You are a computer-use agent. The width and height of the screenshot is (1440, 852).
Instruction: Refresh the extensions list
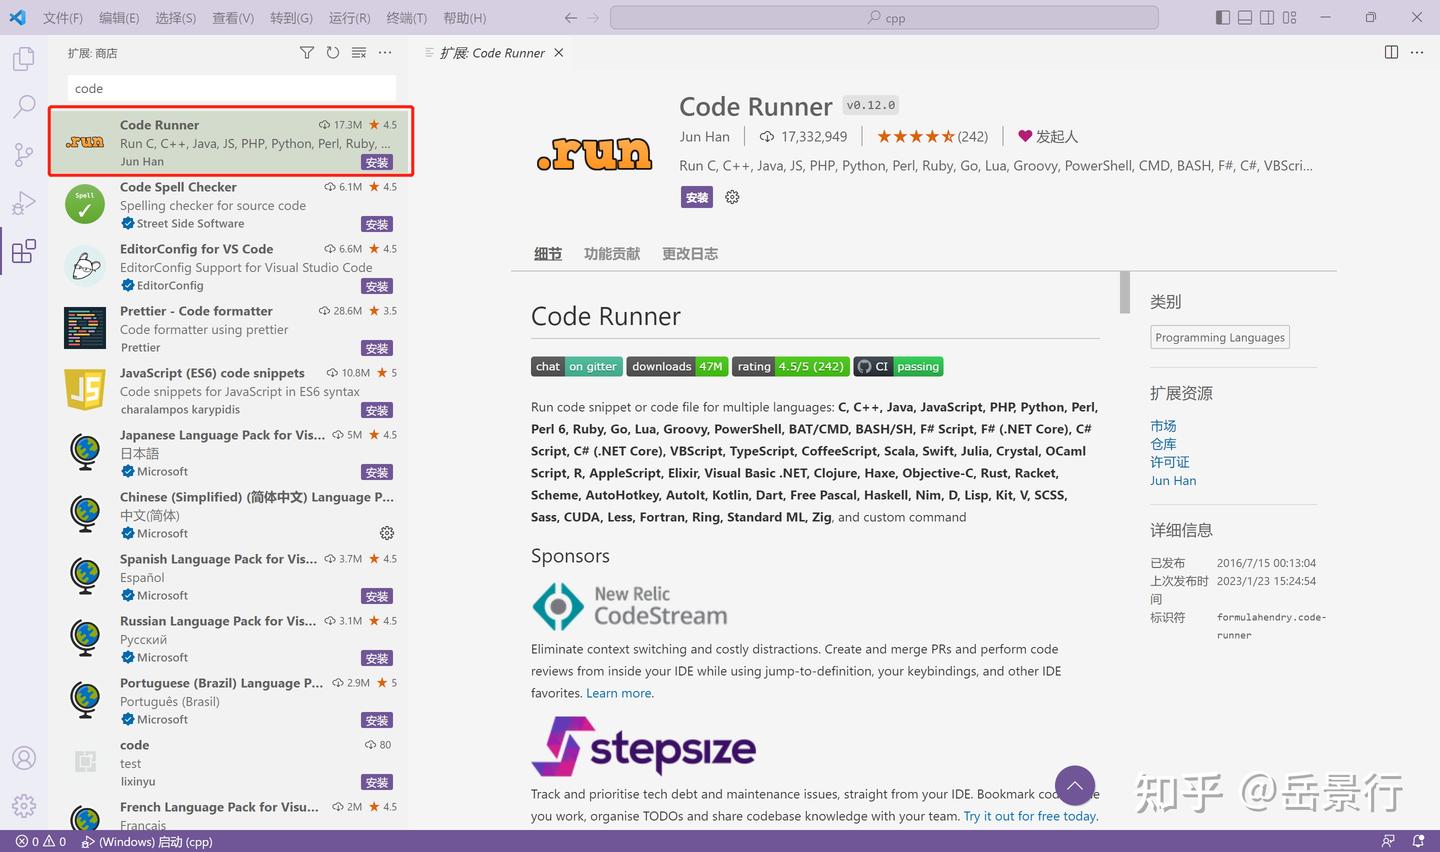333,52
